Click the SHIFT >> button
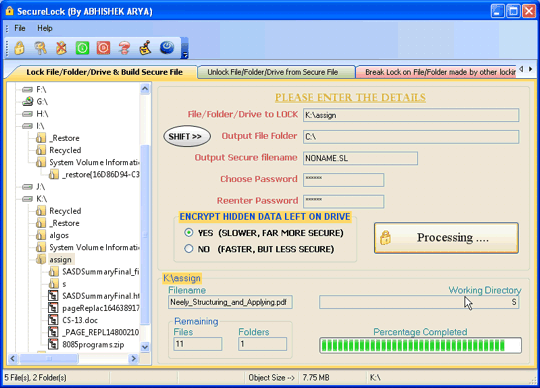This screenshot has width=540, height=388. [187, 137]
